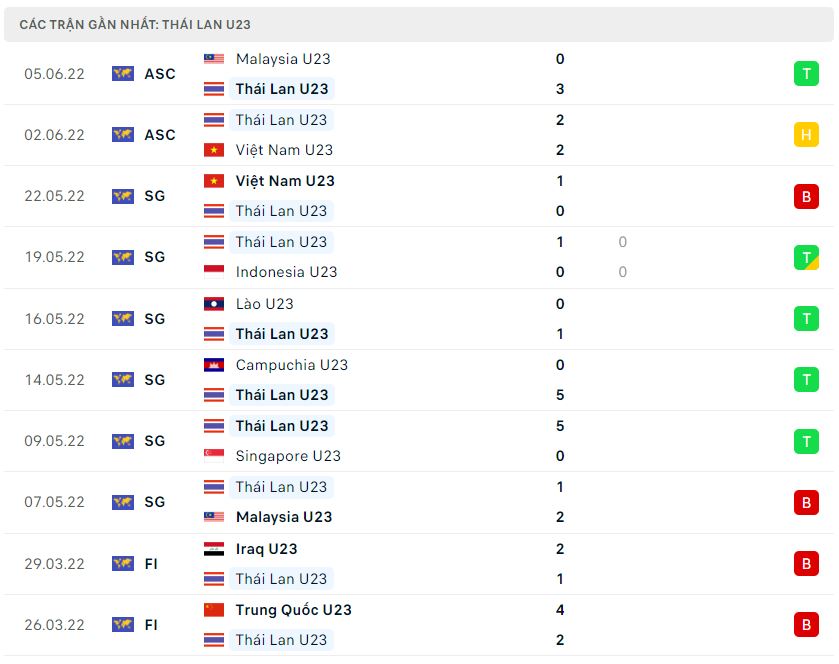The image size is (839, 664).
Task: Click the Malaysia flag icon in 05.06.22 match
Action: click(213, 59)
